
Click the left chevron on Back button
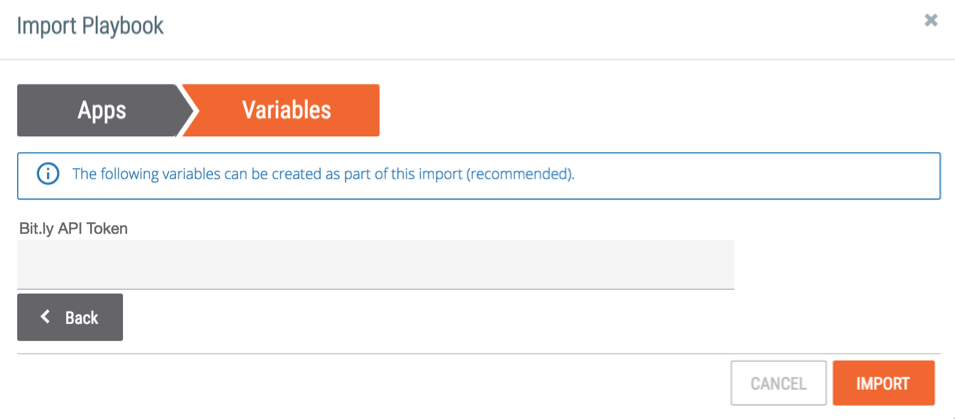click(44, 317)
